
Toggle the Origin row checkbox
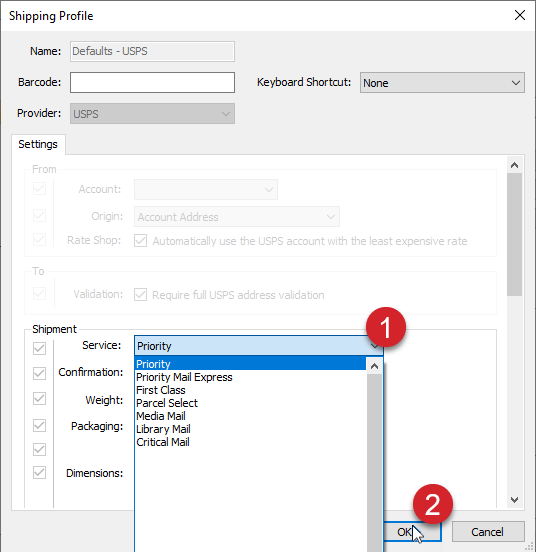[39, 215]
